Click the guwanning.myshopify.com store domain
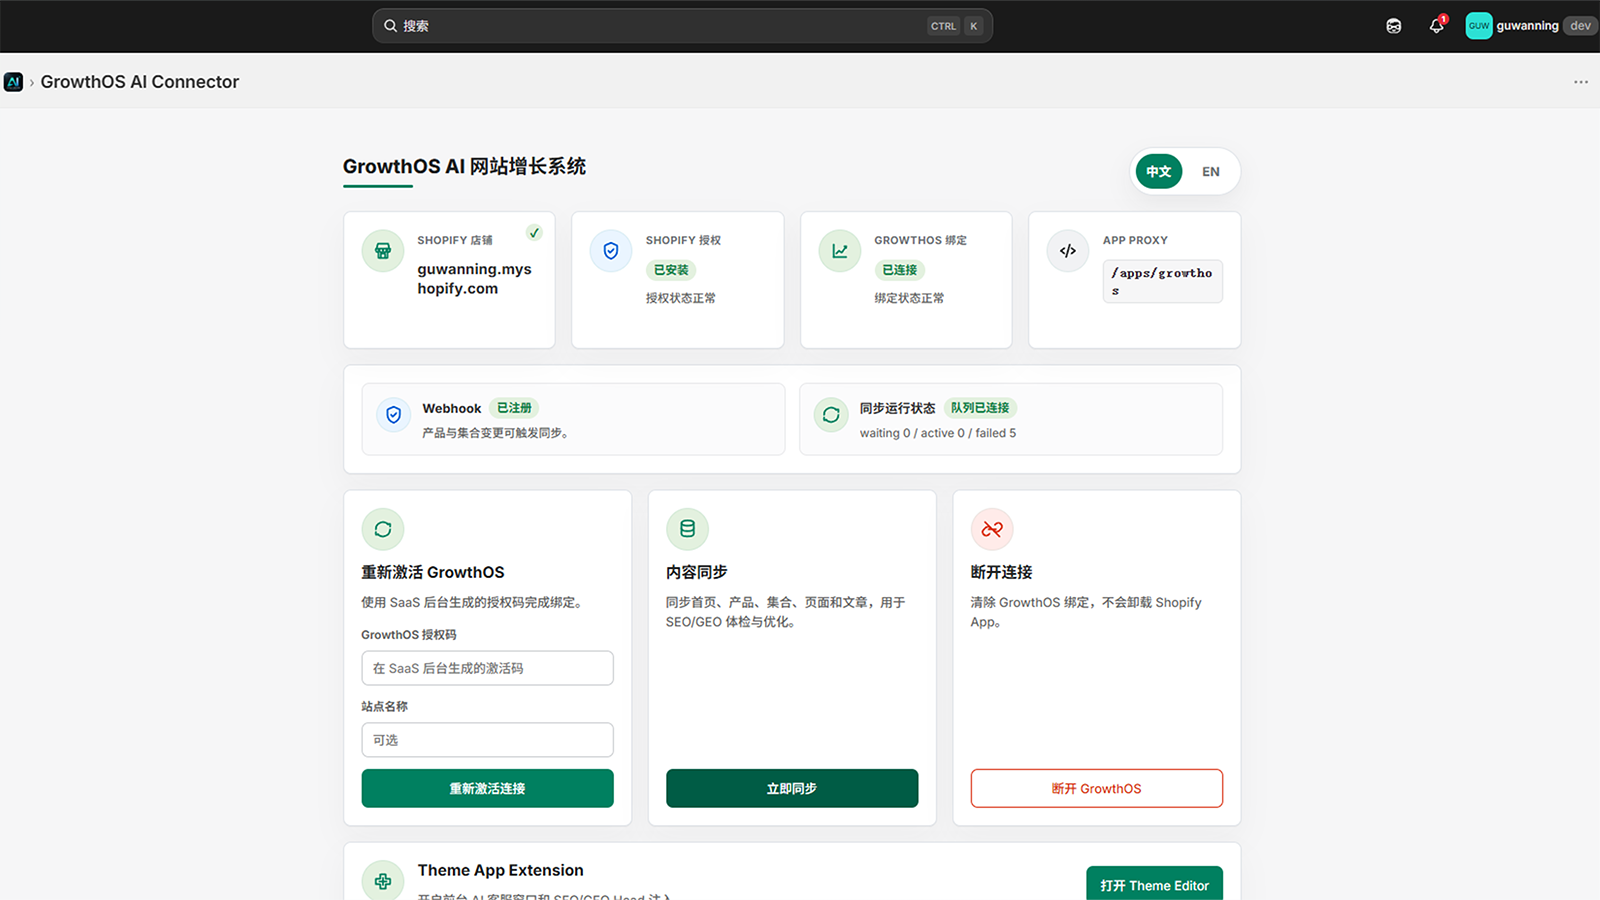This screenshot has height=900, width=1600. (x=474, y=279)
